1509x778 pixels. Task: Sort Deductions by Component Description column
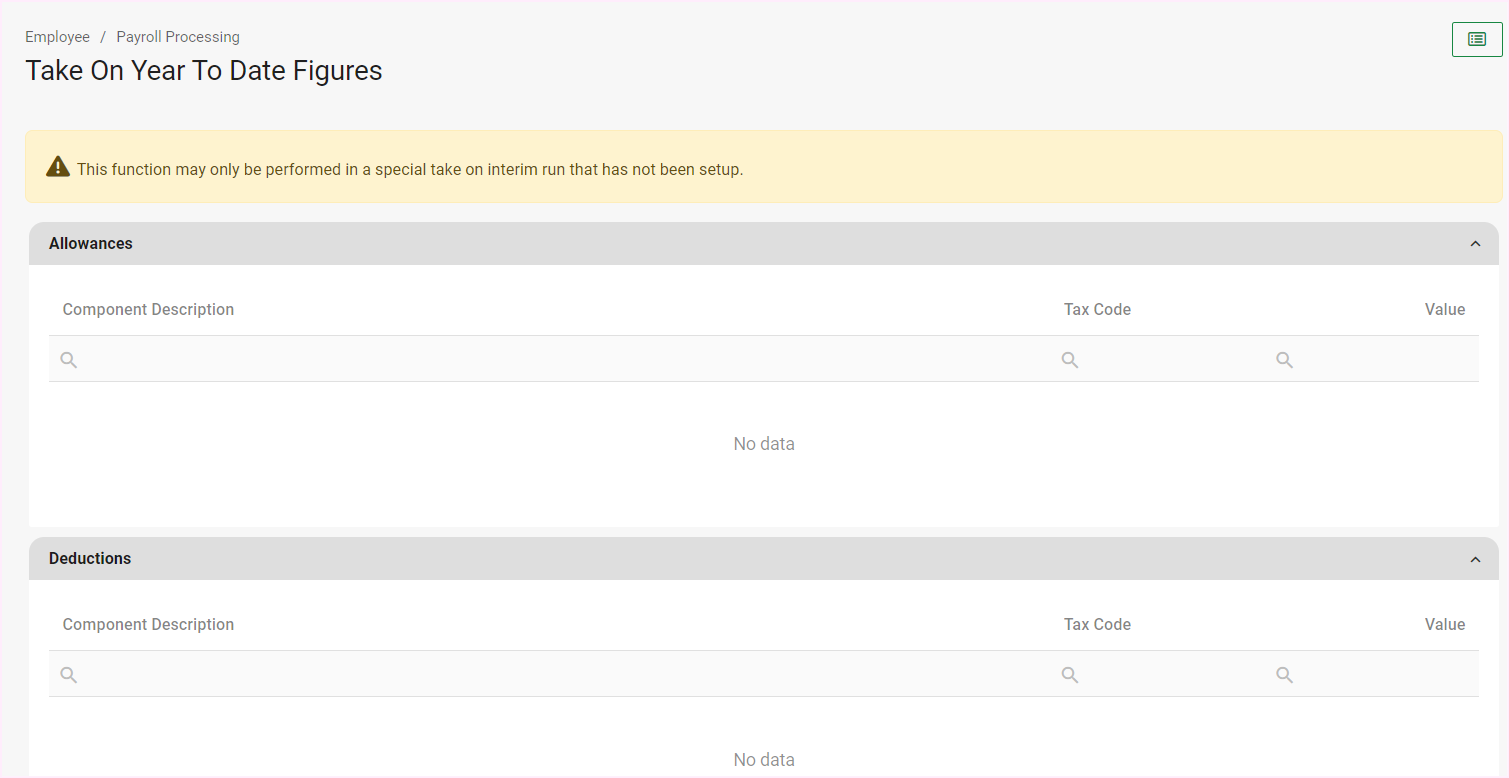point(148,625)
